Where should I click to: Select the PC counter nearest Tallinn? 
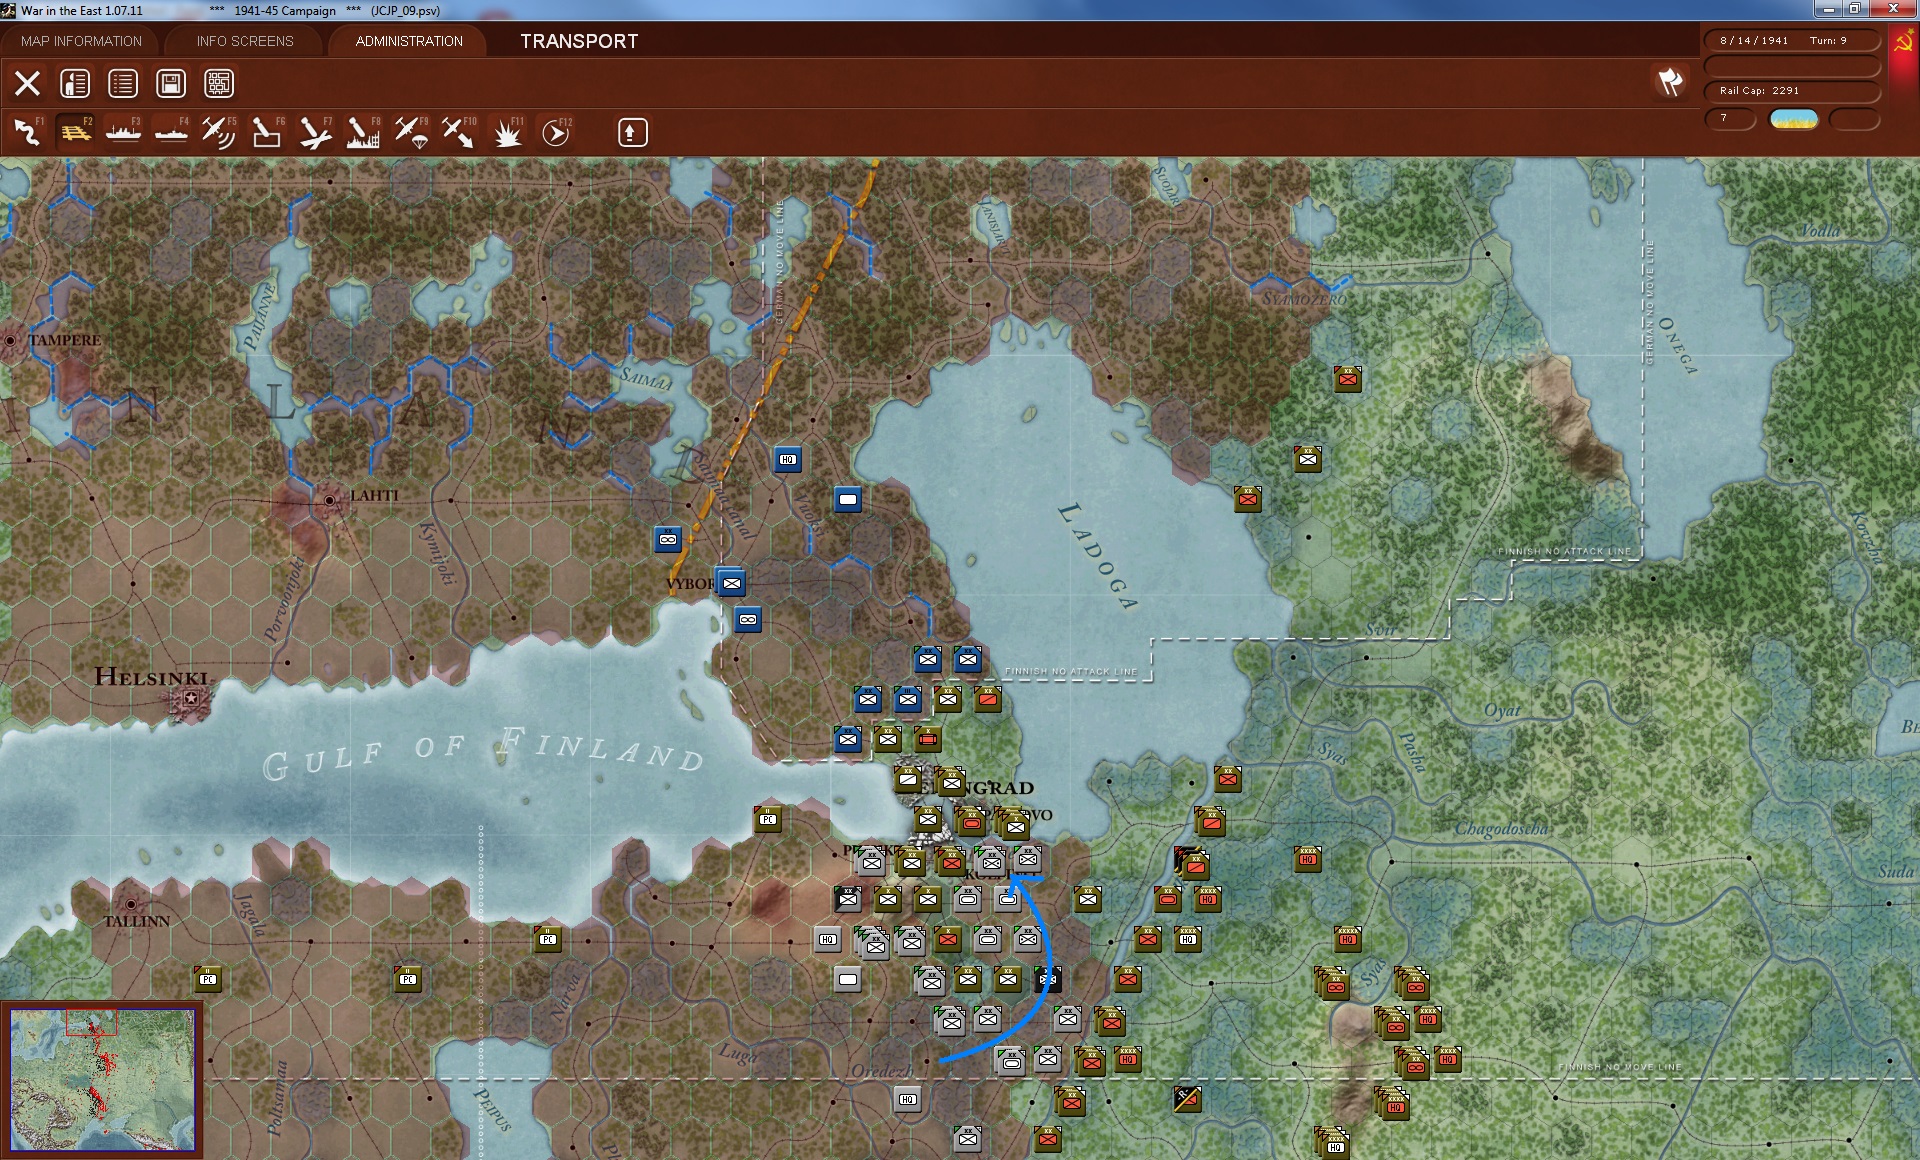point(207,979)
